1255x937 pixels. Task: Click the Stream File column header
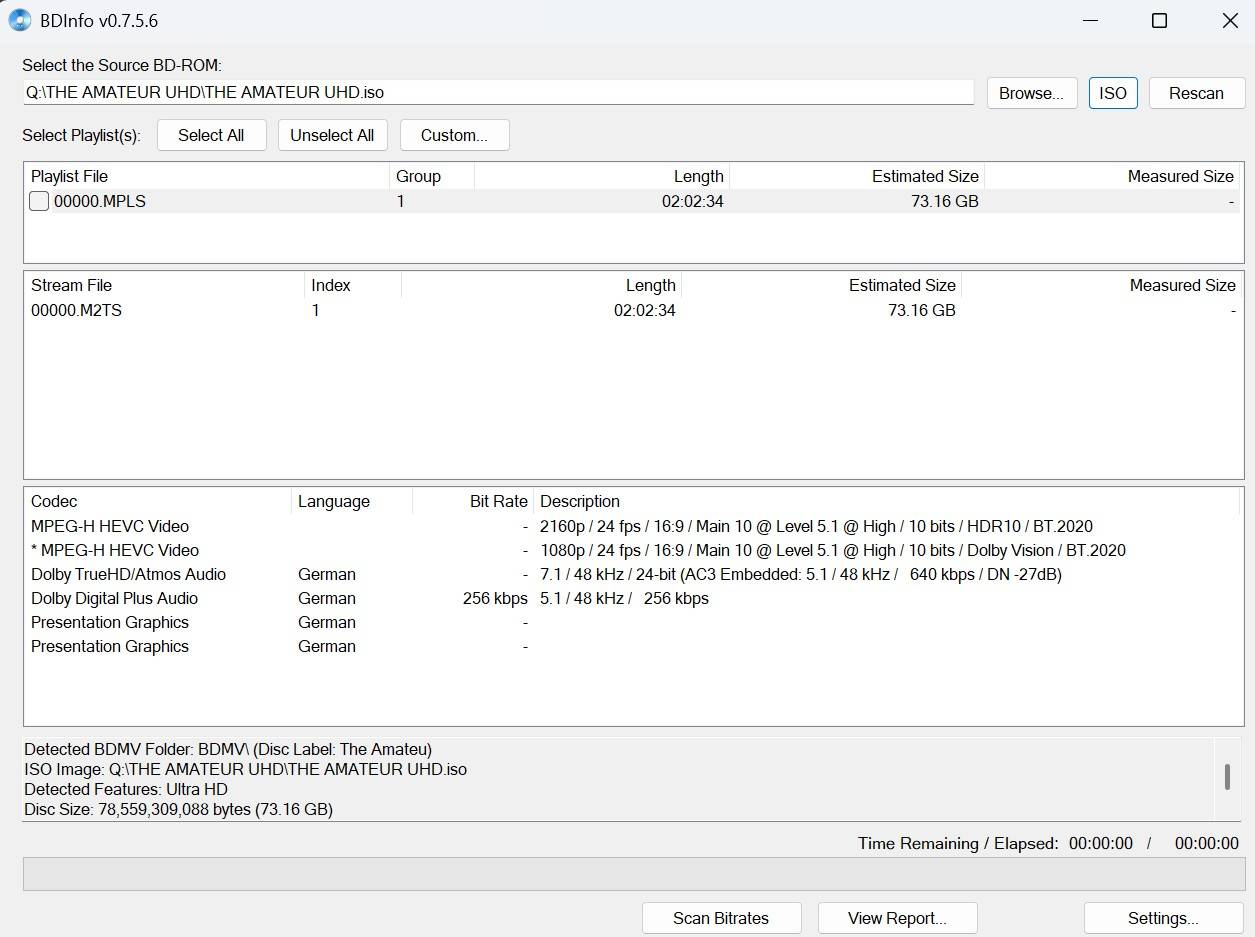click(x=165, y=285)
